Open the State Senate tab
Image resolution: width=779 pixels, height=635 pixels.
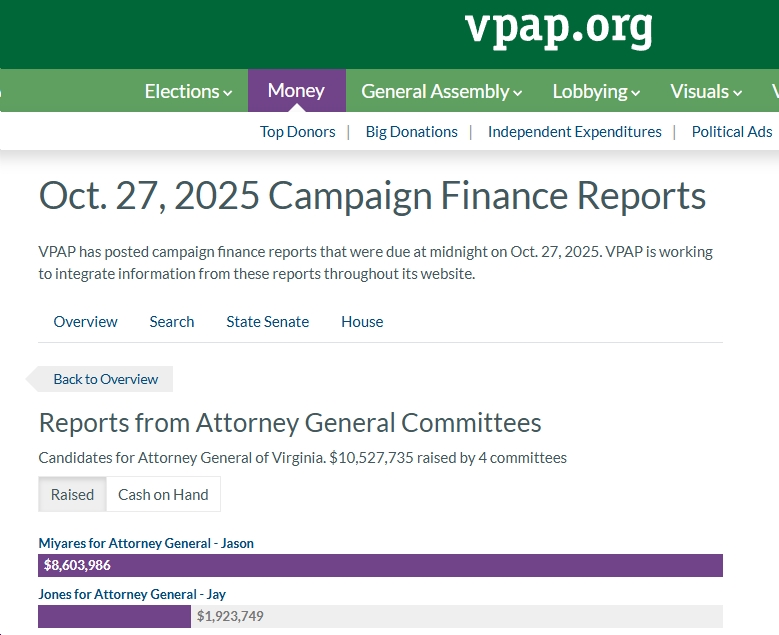pos(267,322)
